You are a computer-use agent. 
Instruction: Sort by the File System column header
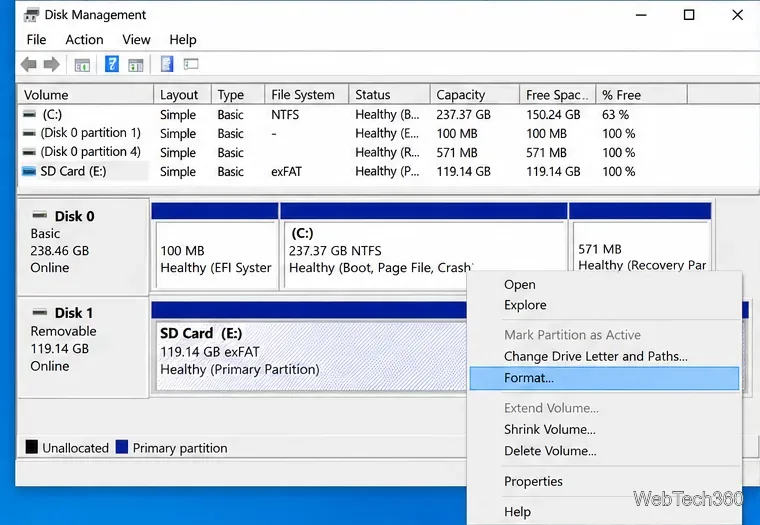point(307,95)
